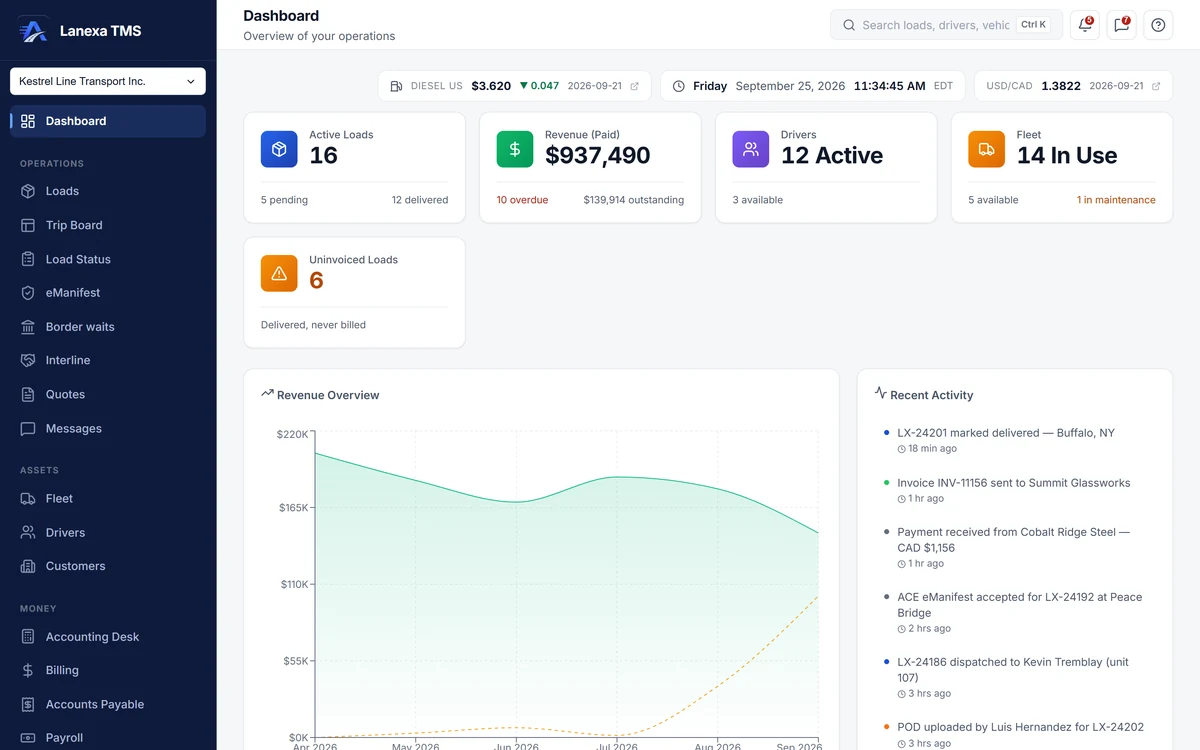Click the diesel price $3.620 value
The height and width of the screenshot is (750, 1200).
point(491,86)
